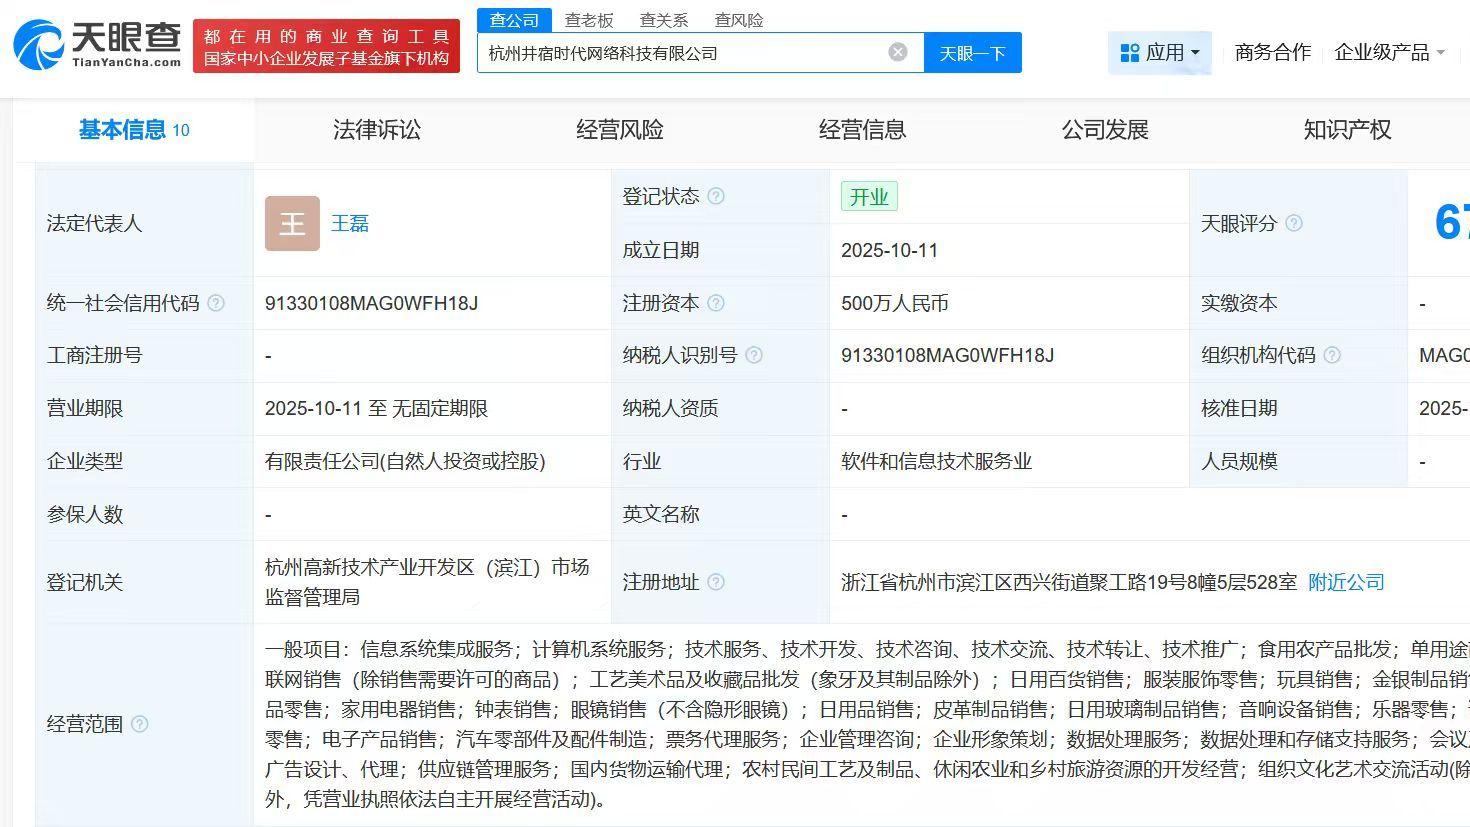Screen dimensions: 1470x827
Task: Click the 王 avatar thumbnail
Action: click(x=292, y=223)
